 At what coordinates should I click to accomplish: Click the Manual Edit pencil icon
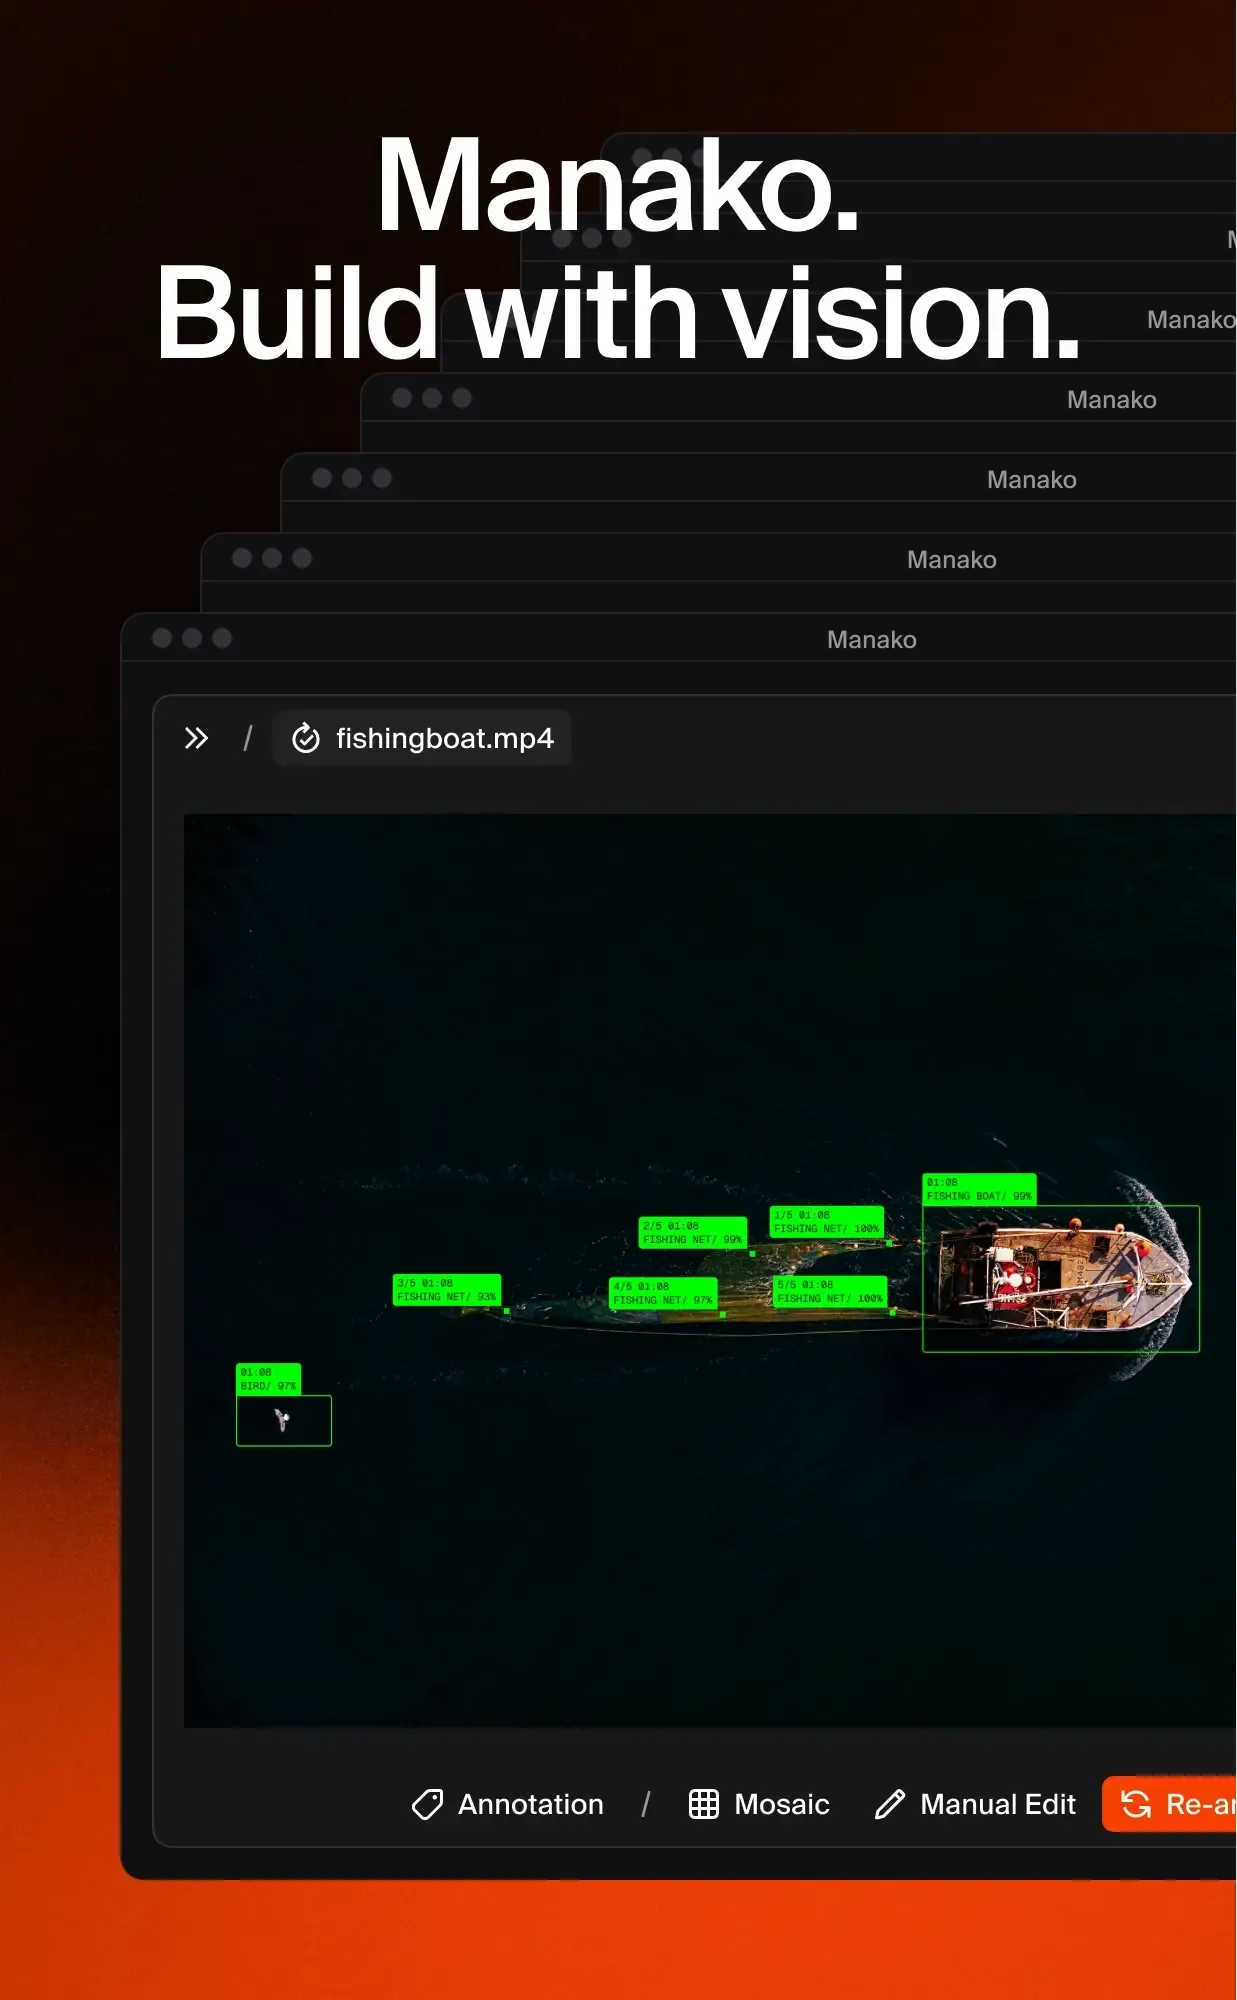[889, 1804]
